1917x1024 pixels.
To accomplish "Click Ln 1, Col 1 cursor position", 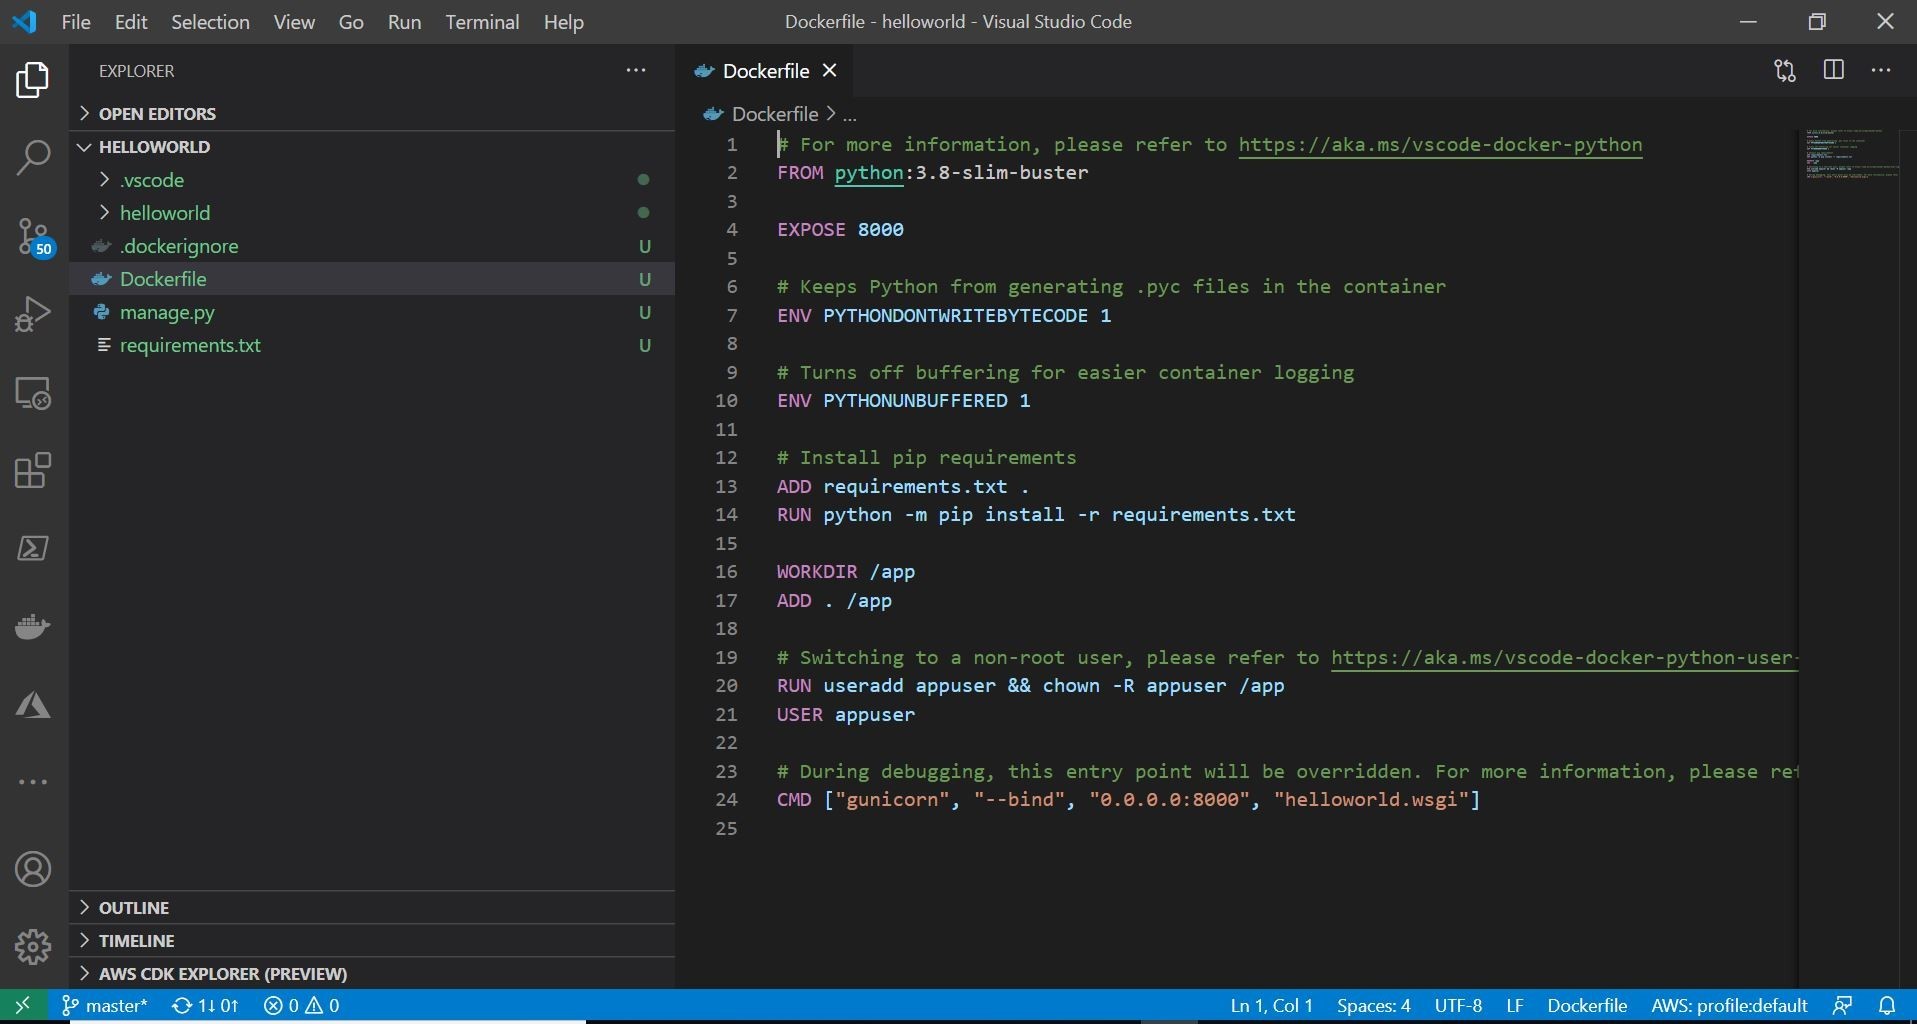I will (x=1271, y=1005).
